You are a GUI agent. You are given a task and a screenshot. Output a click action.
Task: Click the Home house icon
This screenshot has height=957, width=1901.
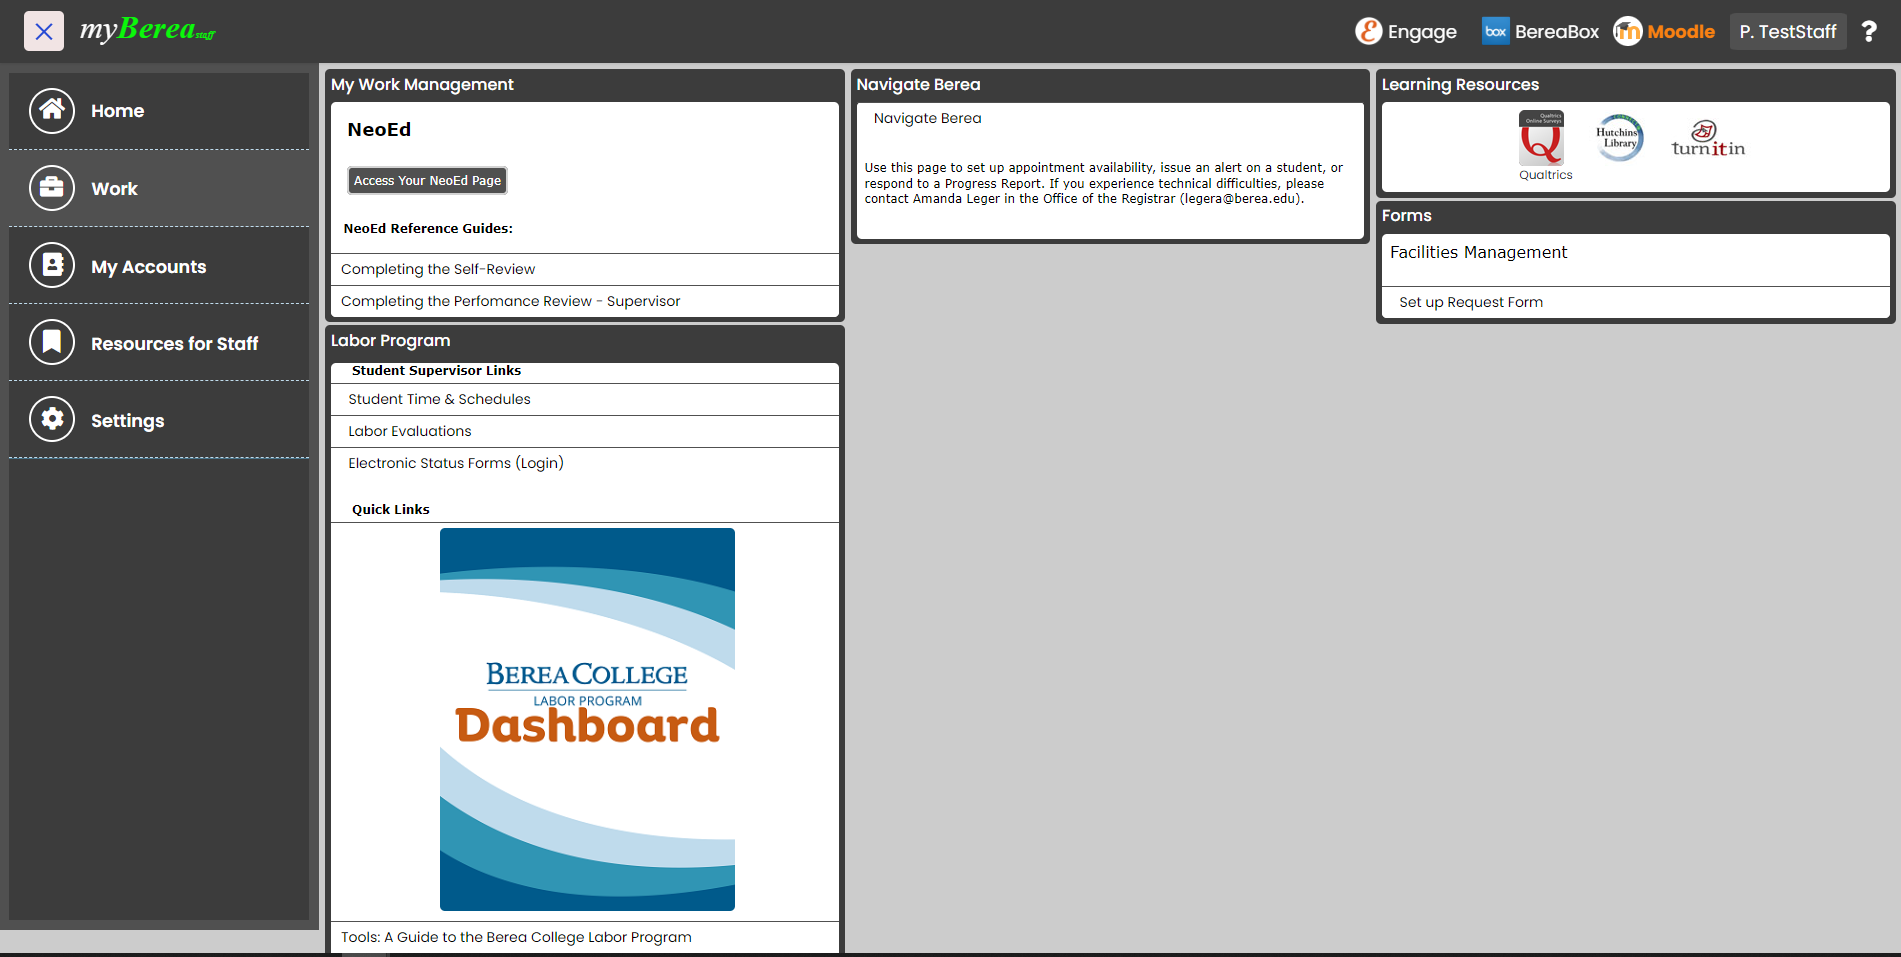pos(52,111)
